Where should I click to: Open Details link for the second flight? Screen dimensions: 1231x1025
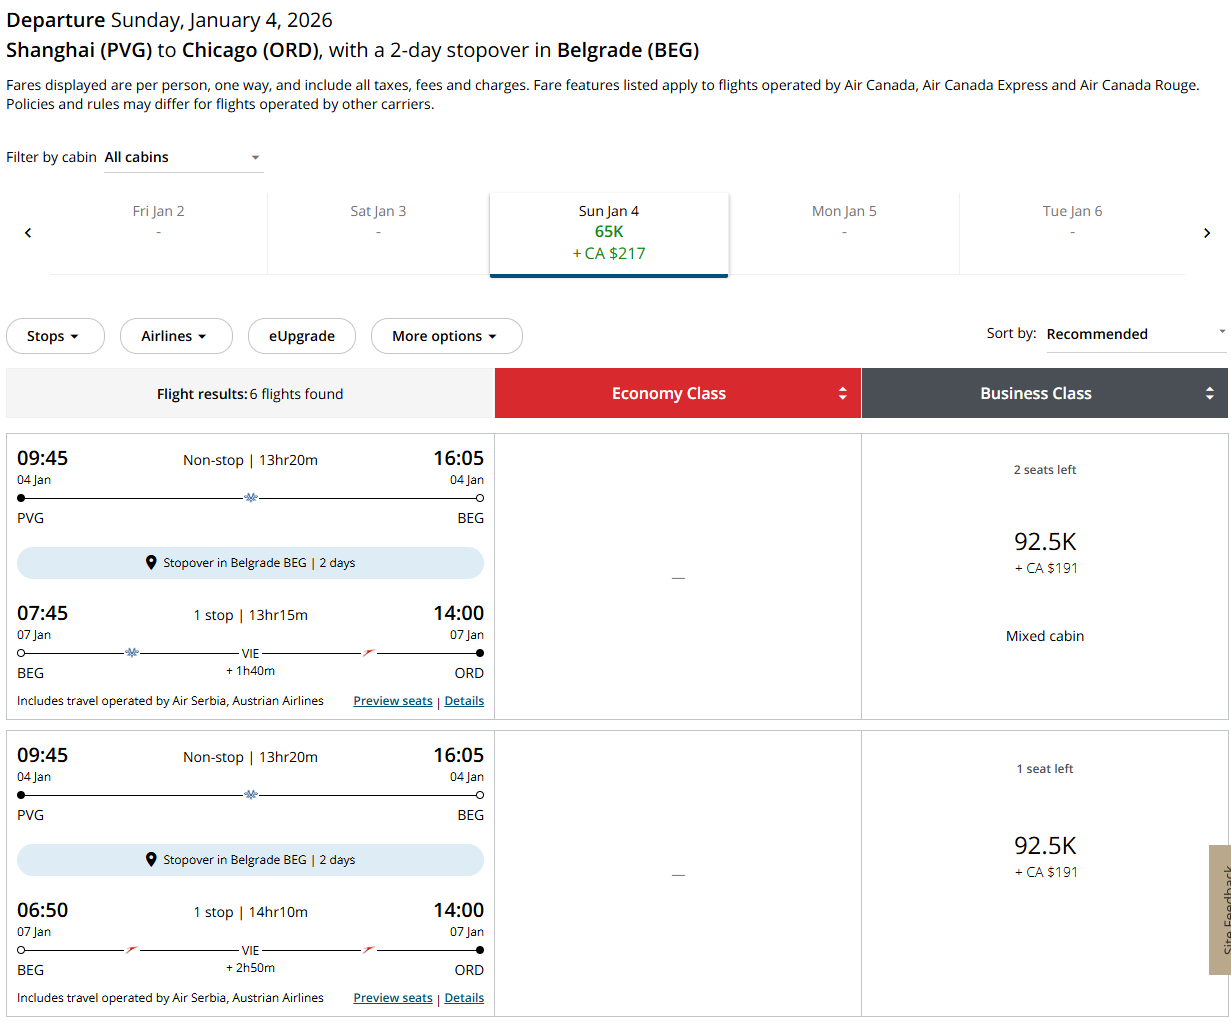[464, 998]
